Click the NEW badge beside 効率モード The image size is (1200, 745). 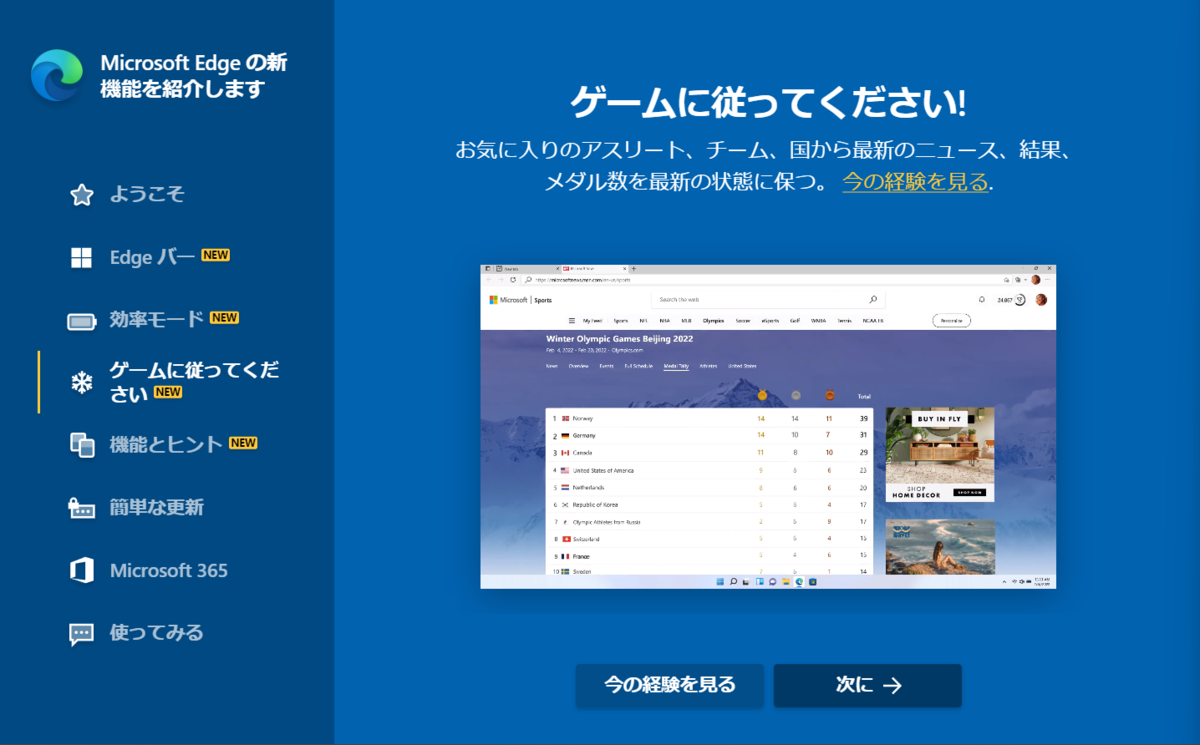224,318
